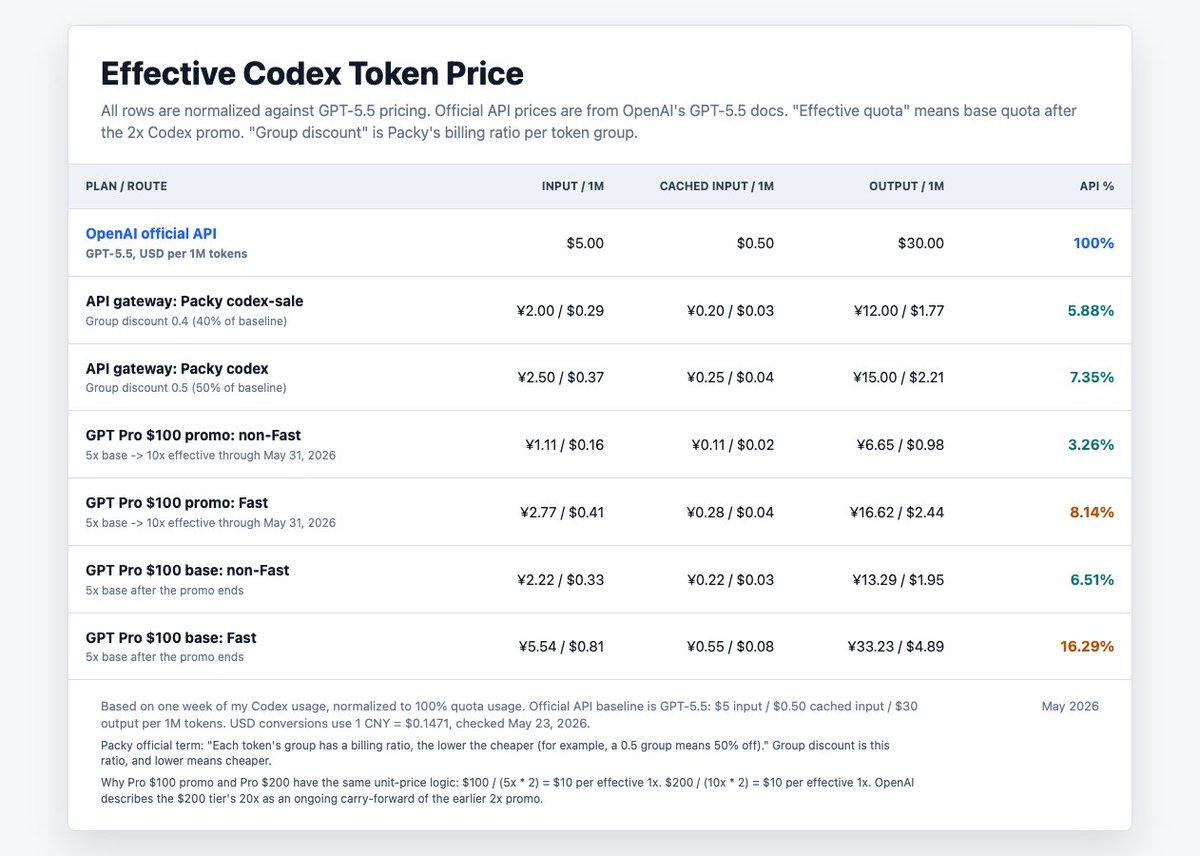Image resolution: width=1200 pixels, height=856 pixels.
Task: Select GPT Pro $100 base: non-Fast row
Action: [600, 579]
